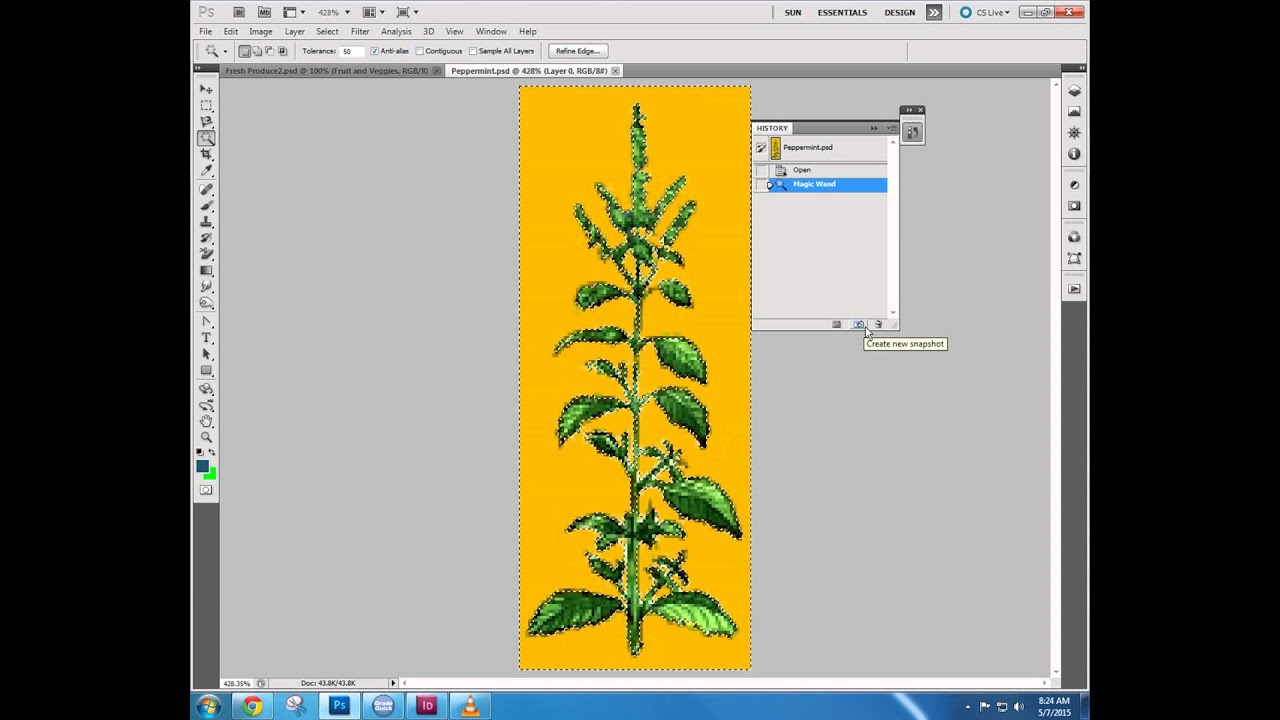This screenshot has height=720, width=1280.
Task: Create new snapshot in History panel
Action: pyautogui.click(x=858, y=324)
